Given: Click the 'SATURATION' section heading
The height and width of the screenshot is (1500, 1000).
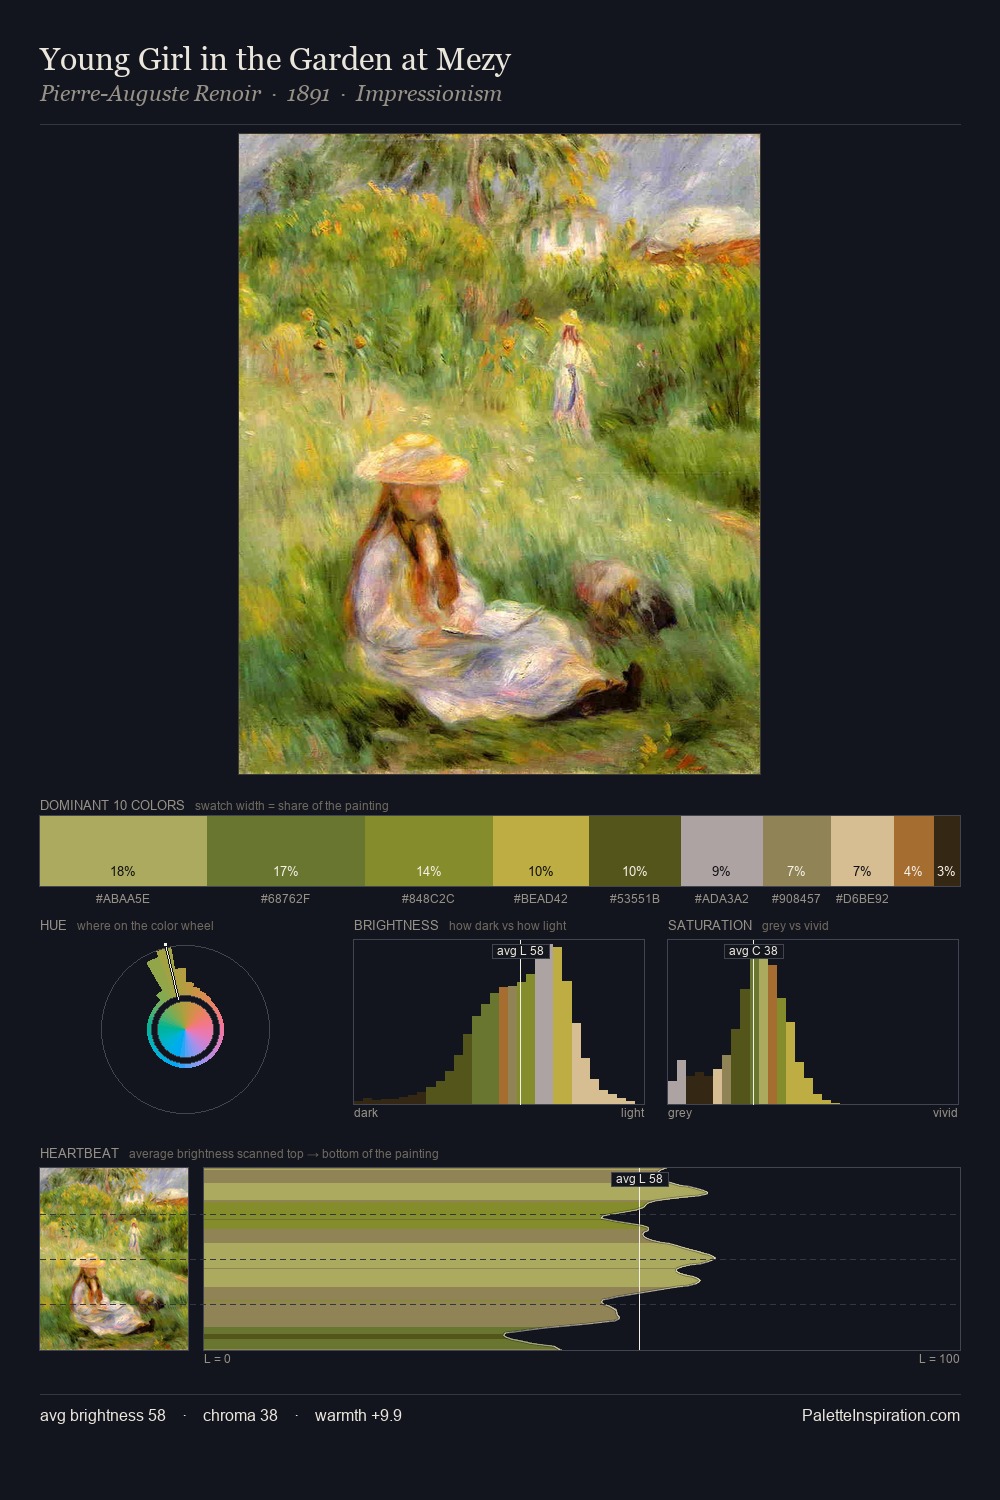Looking at the screenshot, I should (x=710, y=925).
